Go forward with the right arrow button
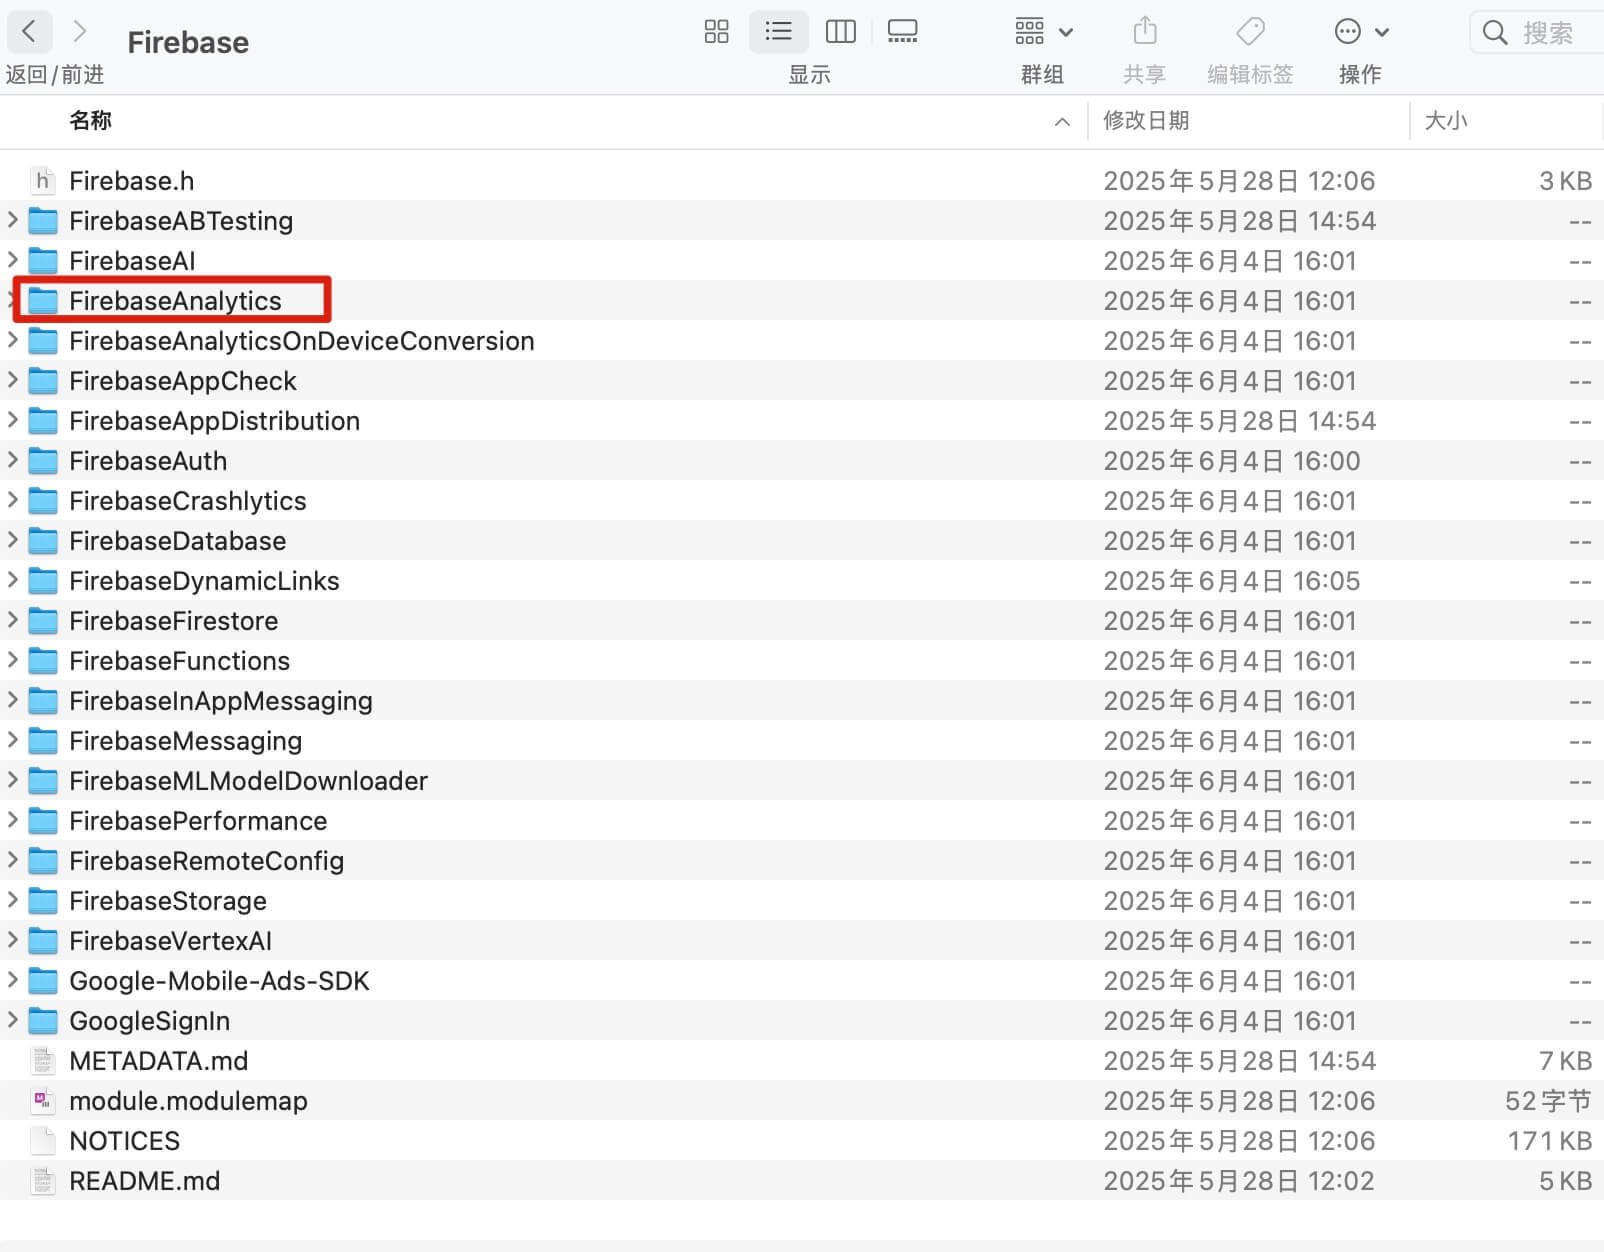The height and width of the screenshot is (1252, 1604). (x=80, y=32)
